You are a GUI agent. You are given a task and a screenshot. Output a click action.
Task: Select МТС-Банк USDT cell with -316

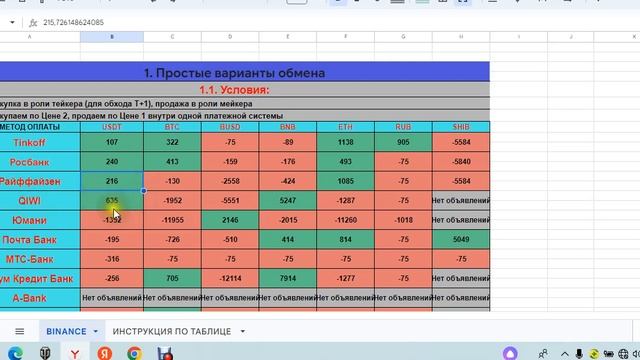[112, 259]
